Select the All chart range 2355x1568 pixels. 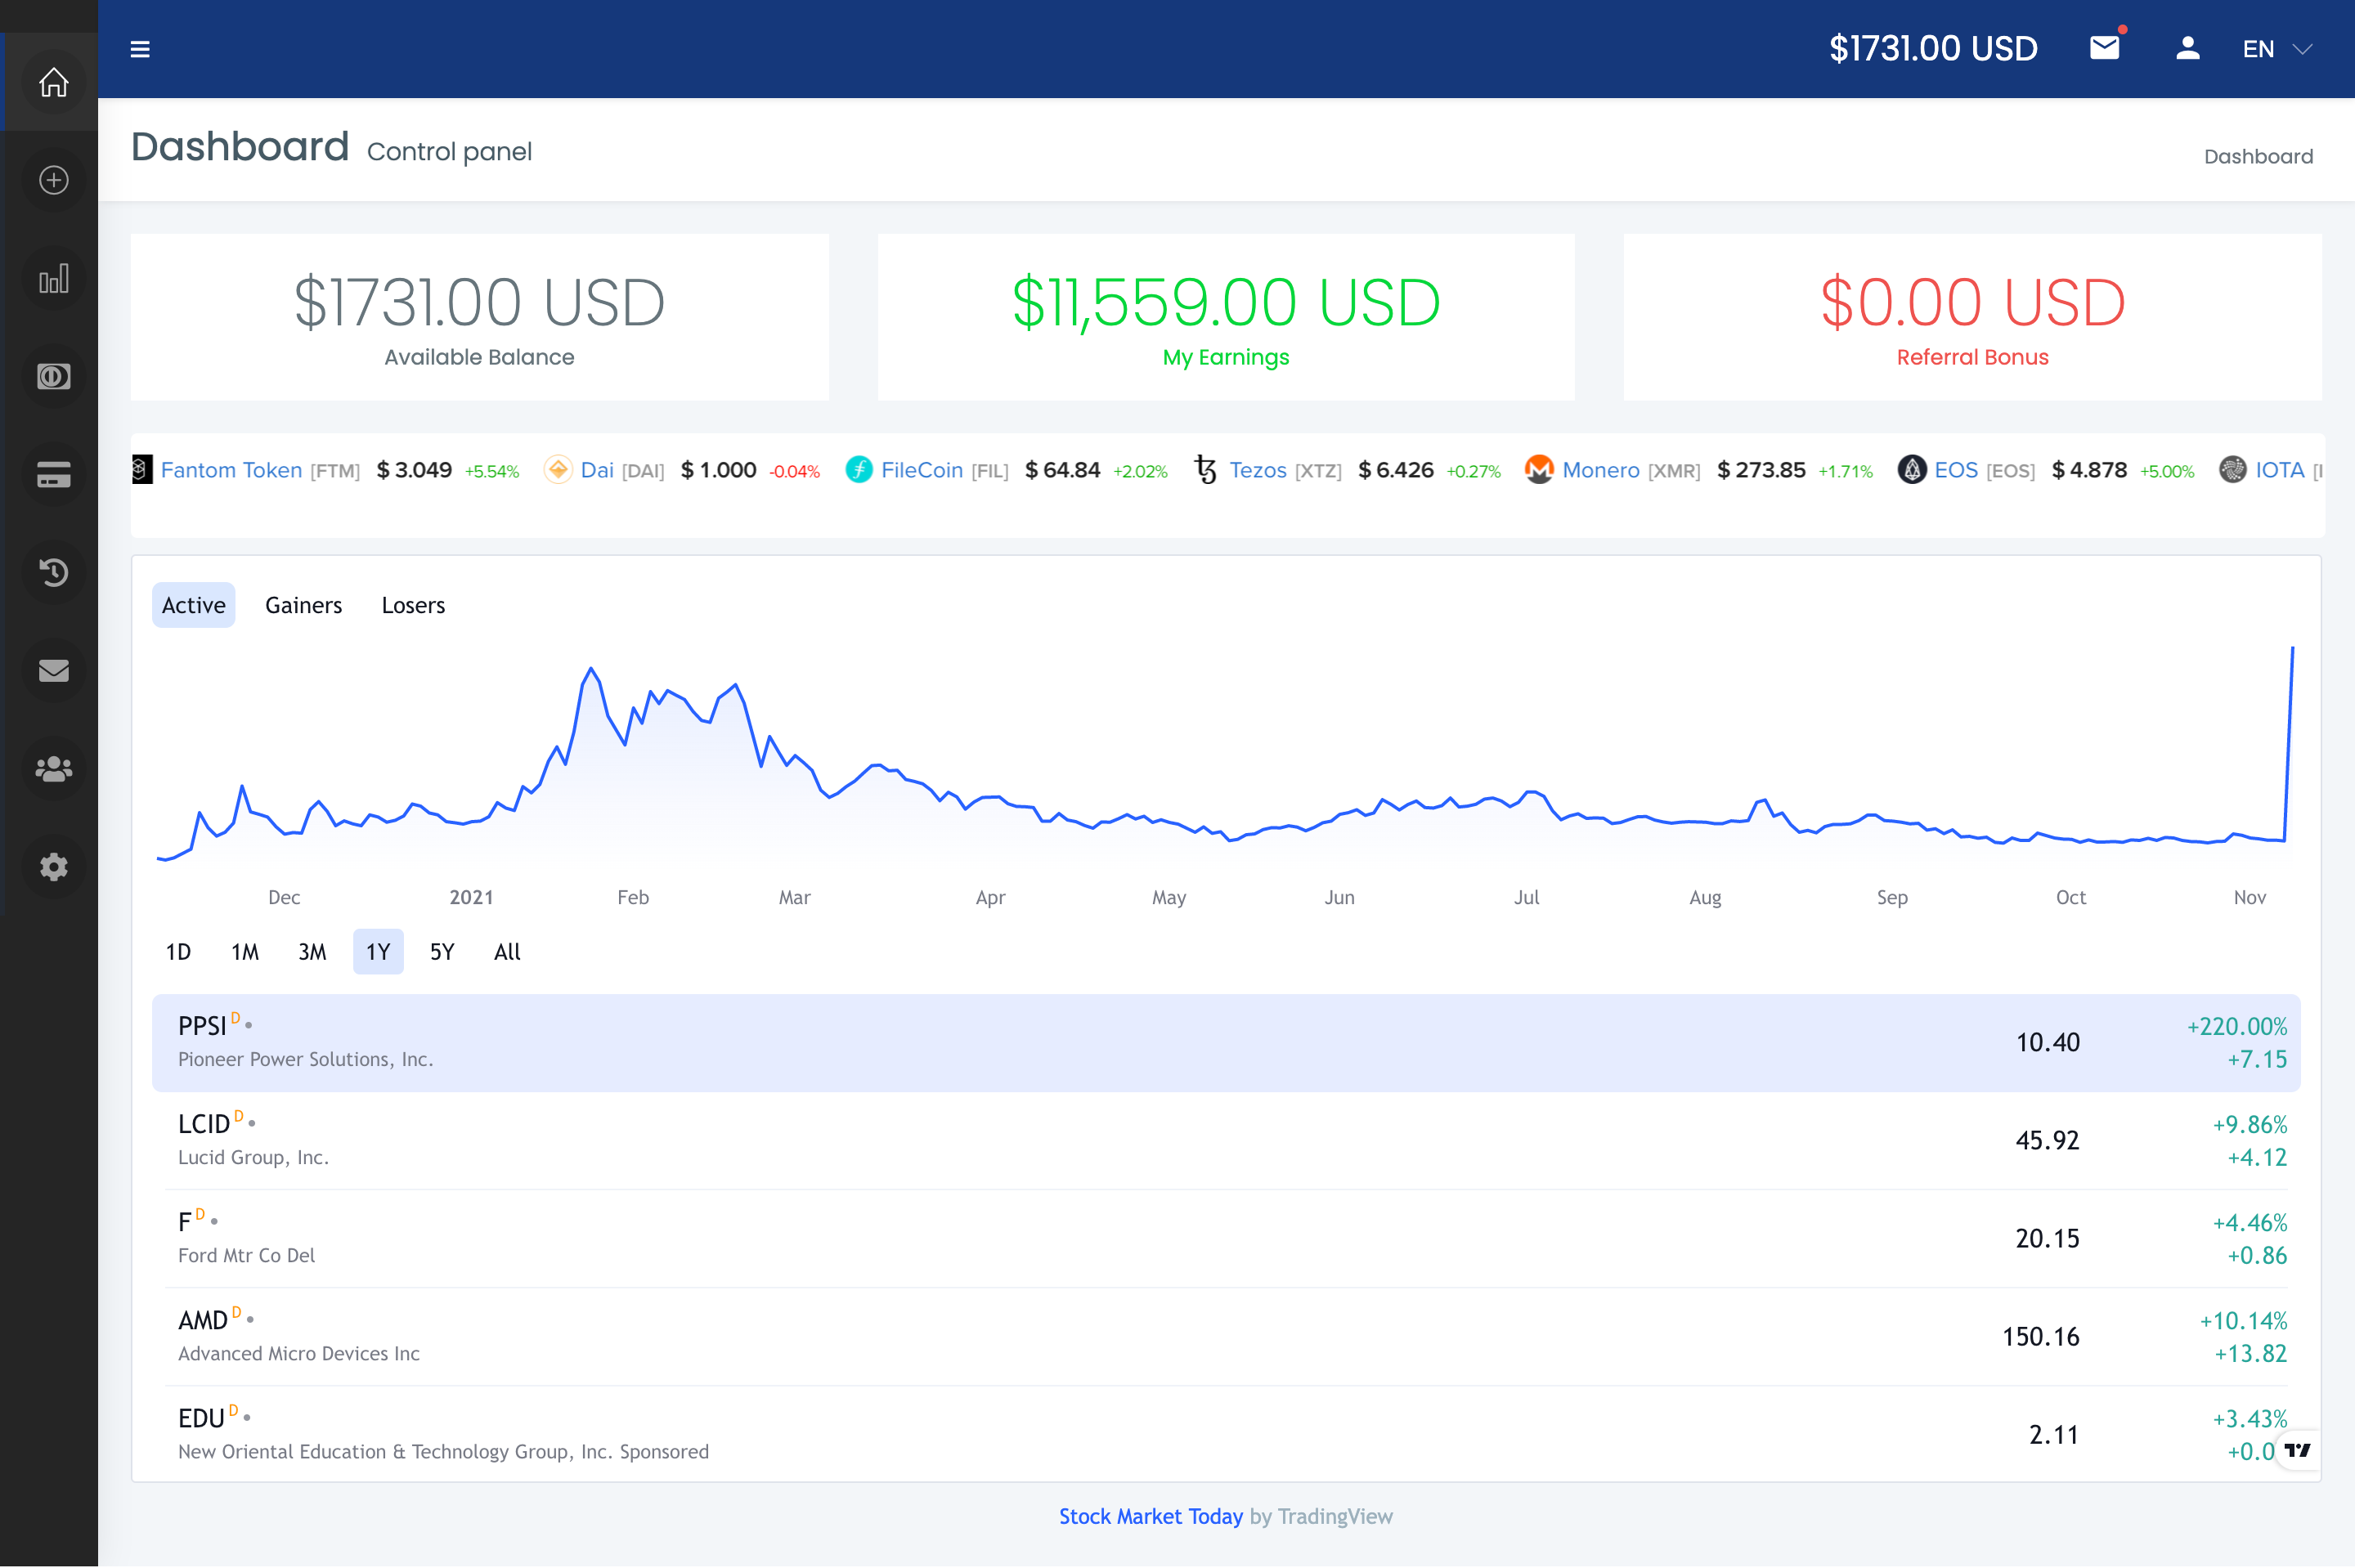pos(507,952)
